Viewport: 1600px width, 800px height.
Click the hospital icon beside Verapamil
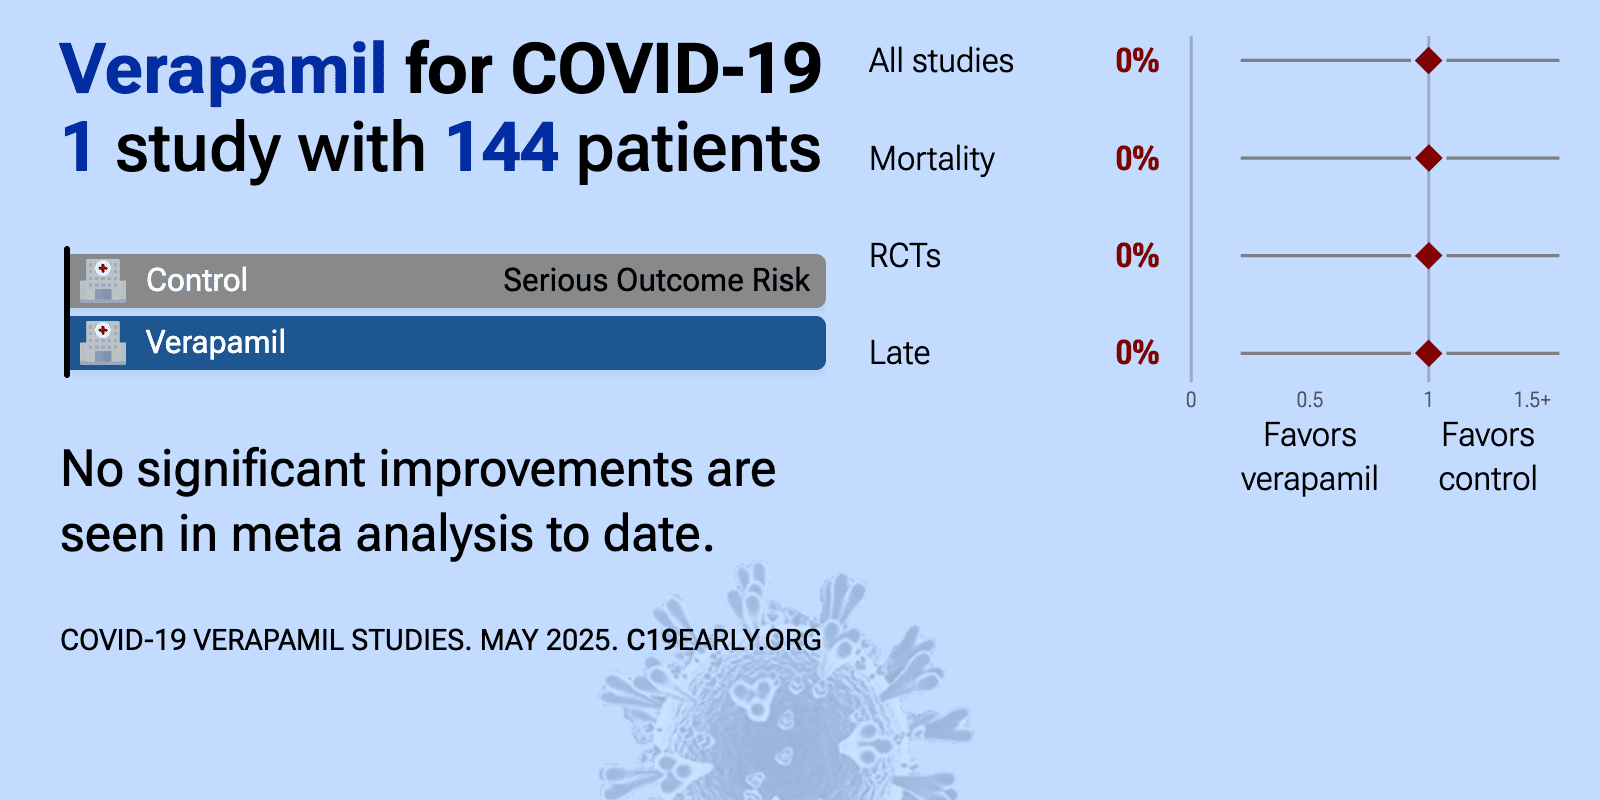coord(103,342)
